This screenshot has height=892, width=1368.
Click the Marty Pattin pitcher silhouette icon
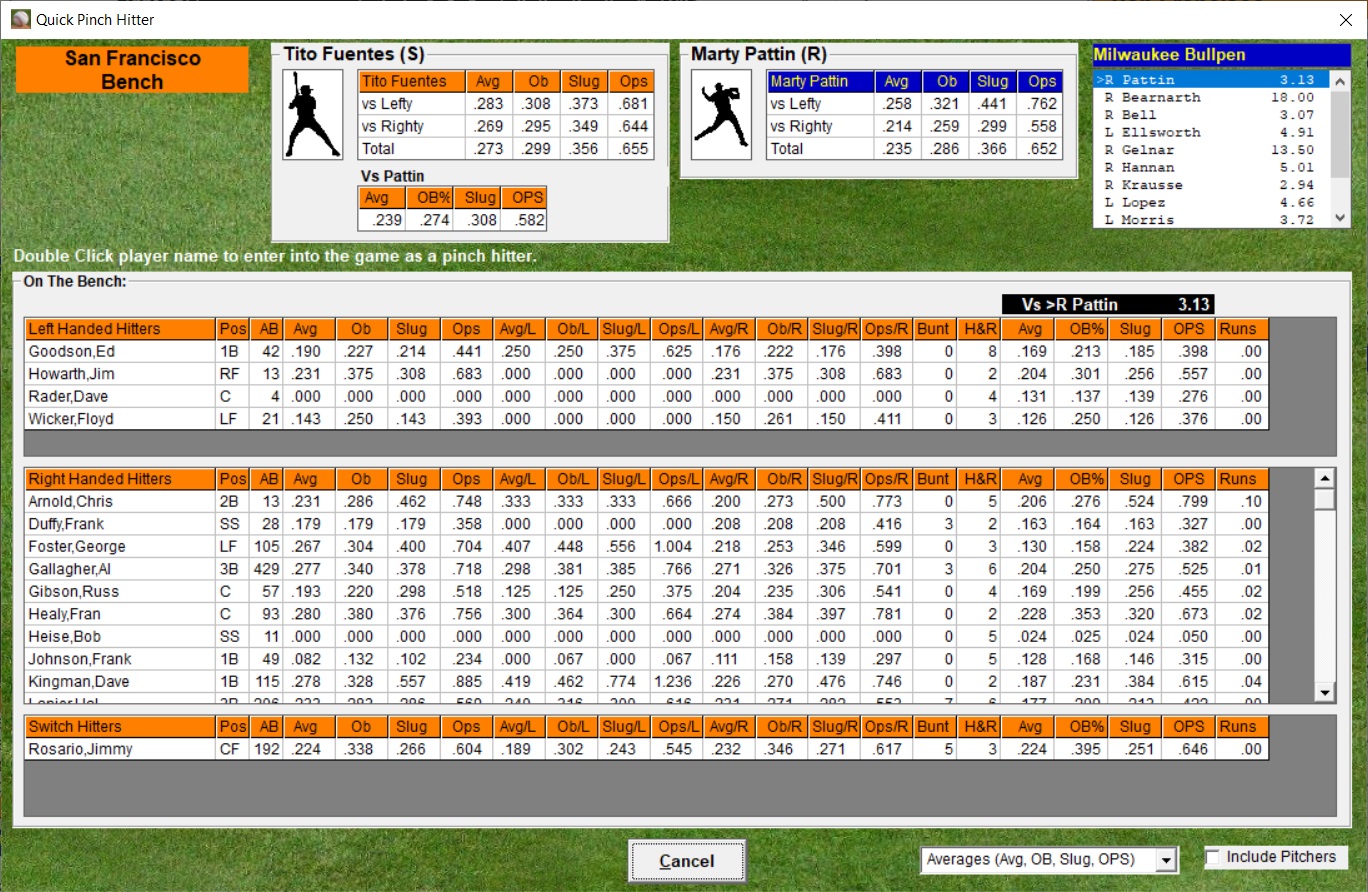[719, 114]
